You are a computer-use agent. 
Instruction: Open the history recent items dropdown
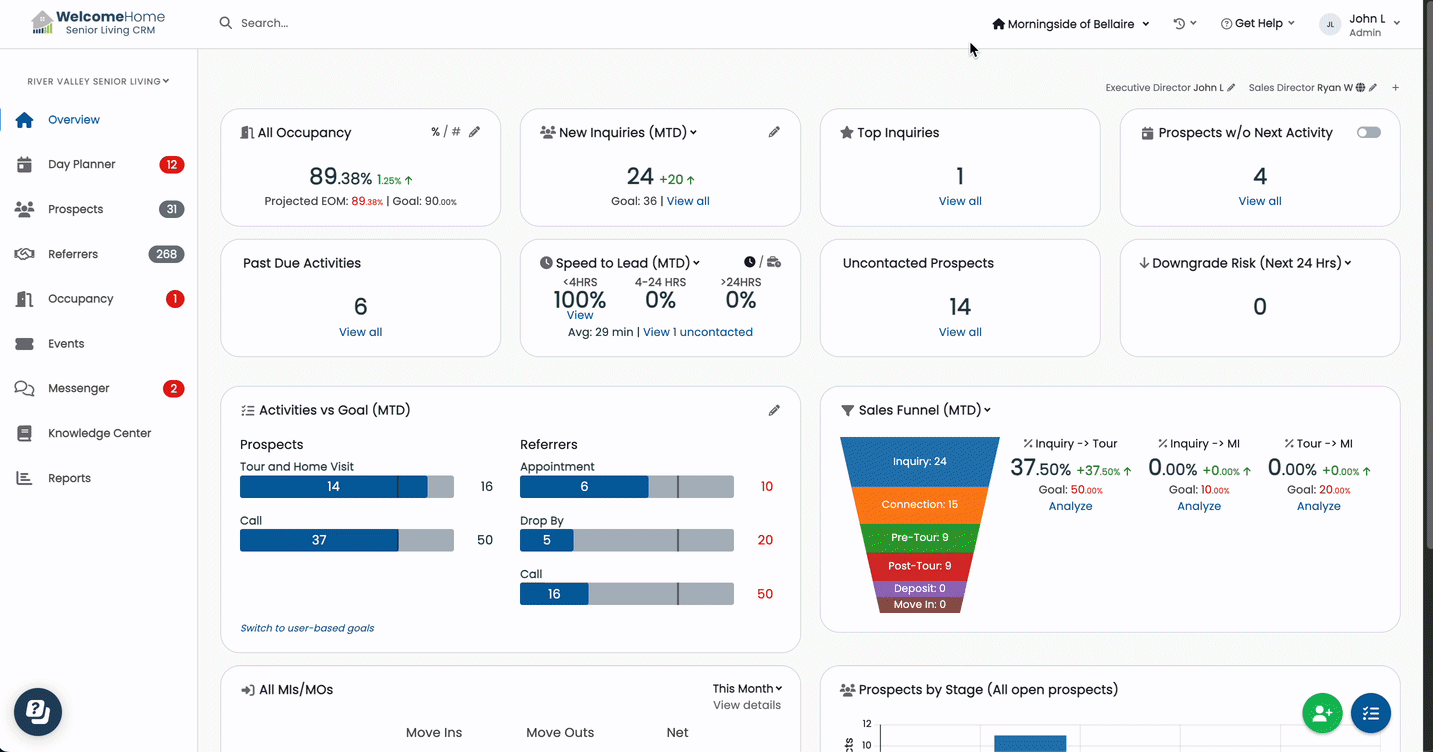(x=1185, y=24)
